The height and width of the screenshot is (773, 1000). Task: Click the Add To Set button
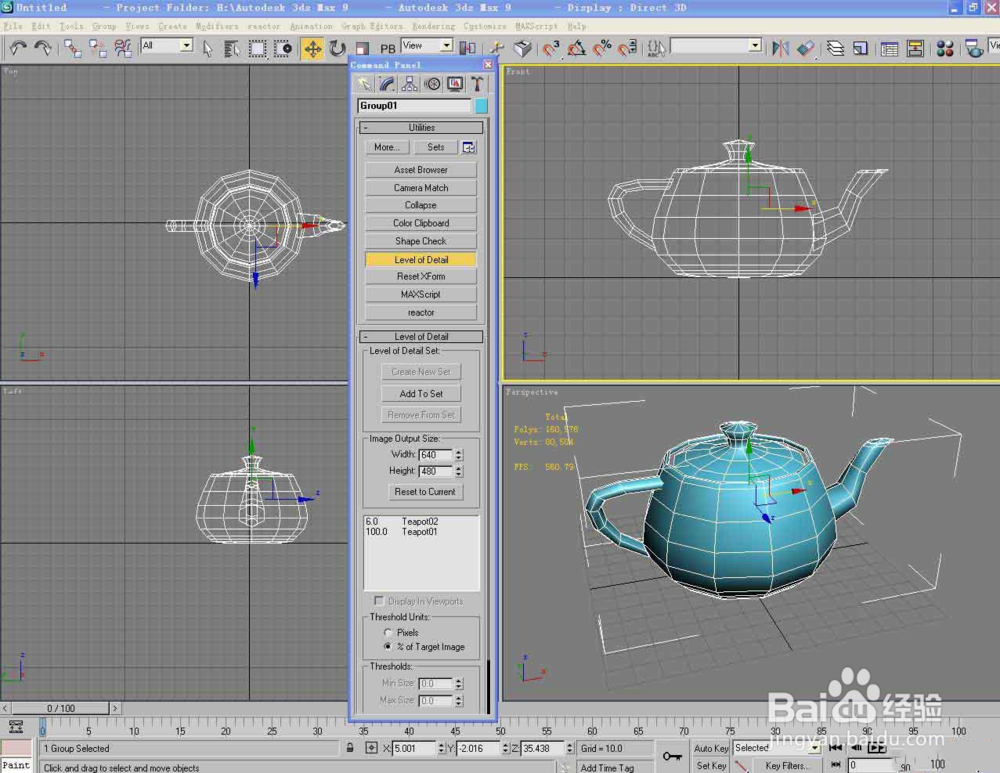[421, 394]
